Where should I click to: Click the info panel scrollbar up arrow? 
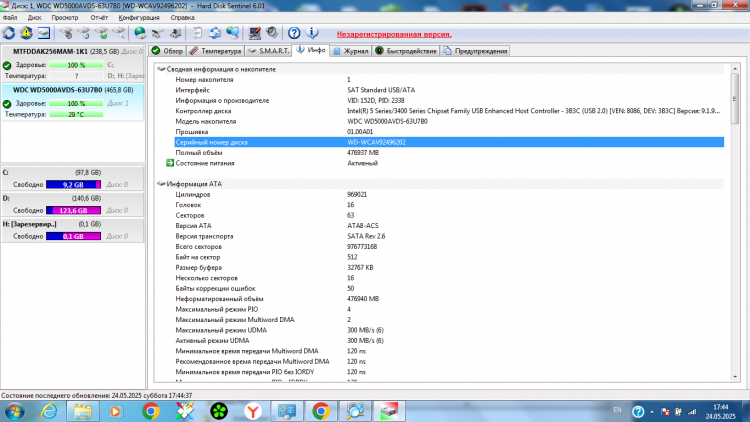pyautogui.click(x=735, y=69)
